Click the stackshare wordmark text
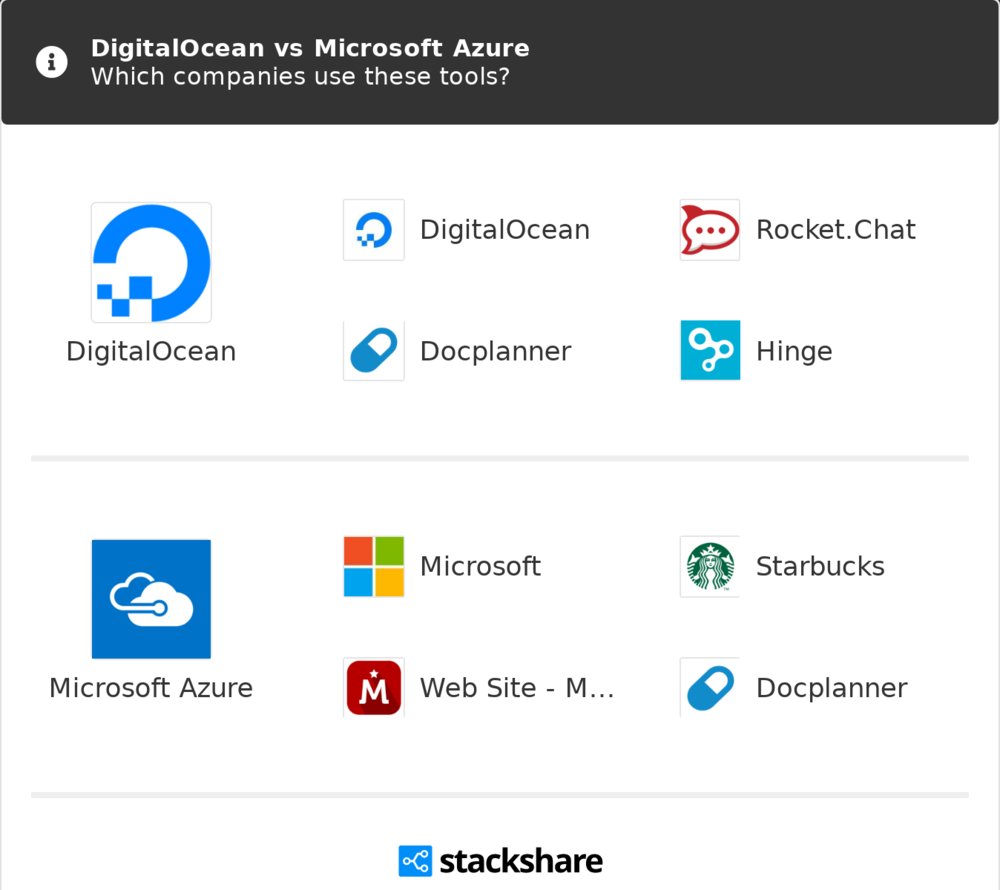 click(521, 860)
